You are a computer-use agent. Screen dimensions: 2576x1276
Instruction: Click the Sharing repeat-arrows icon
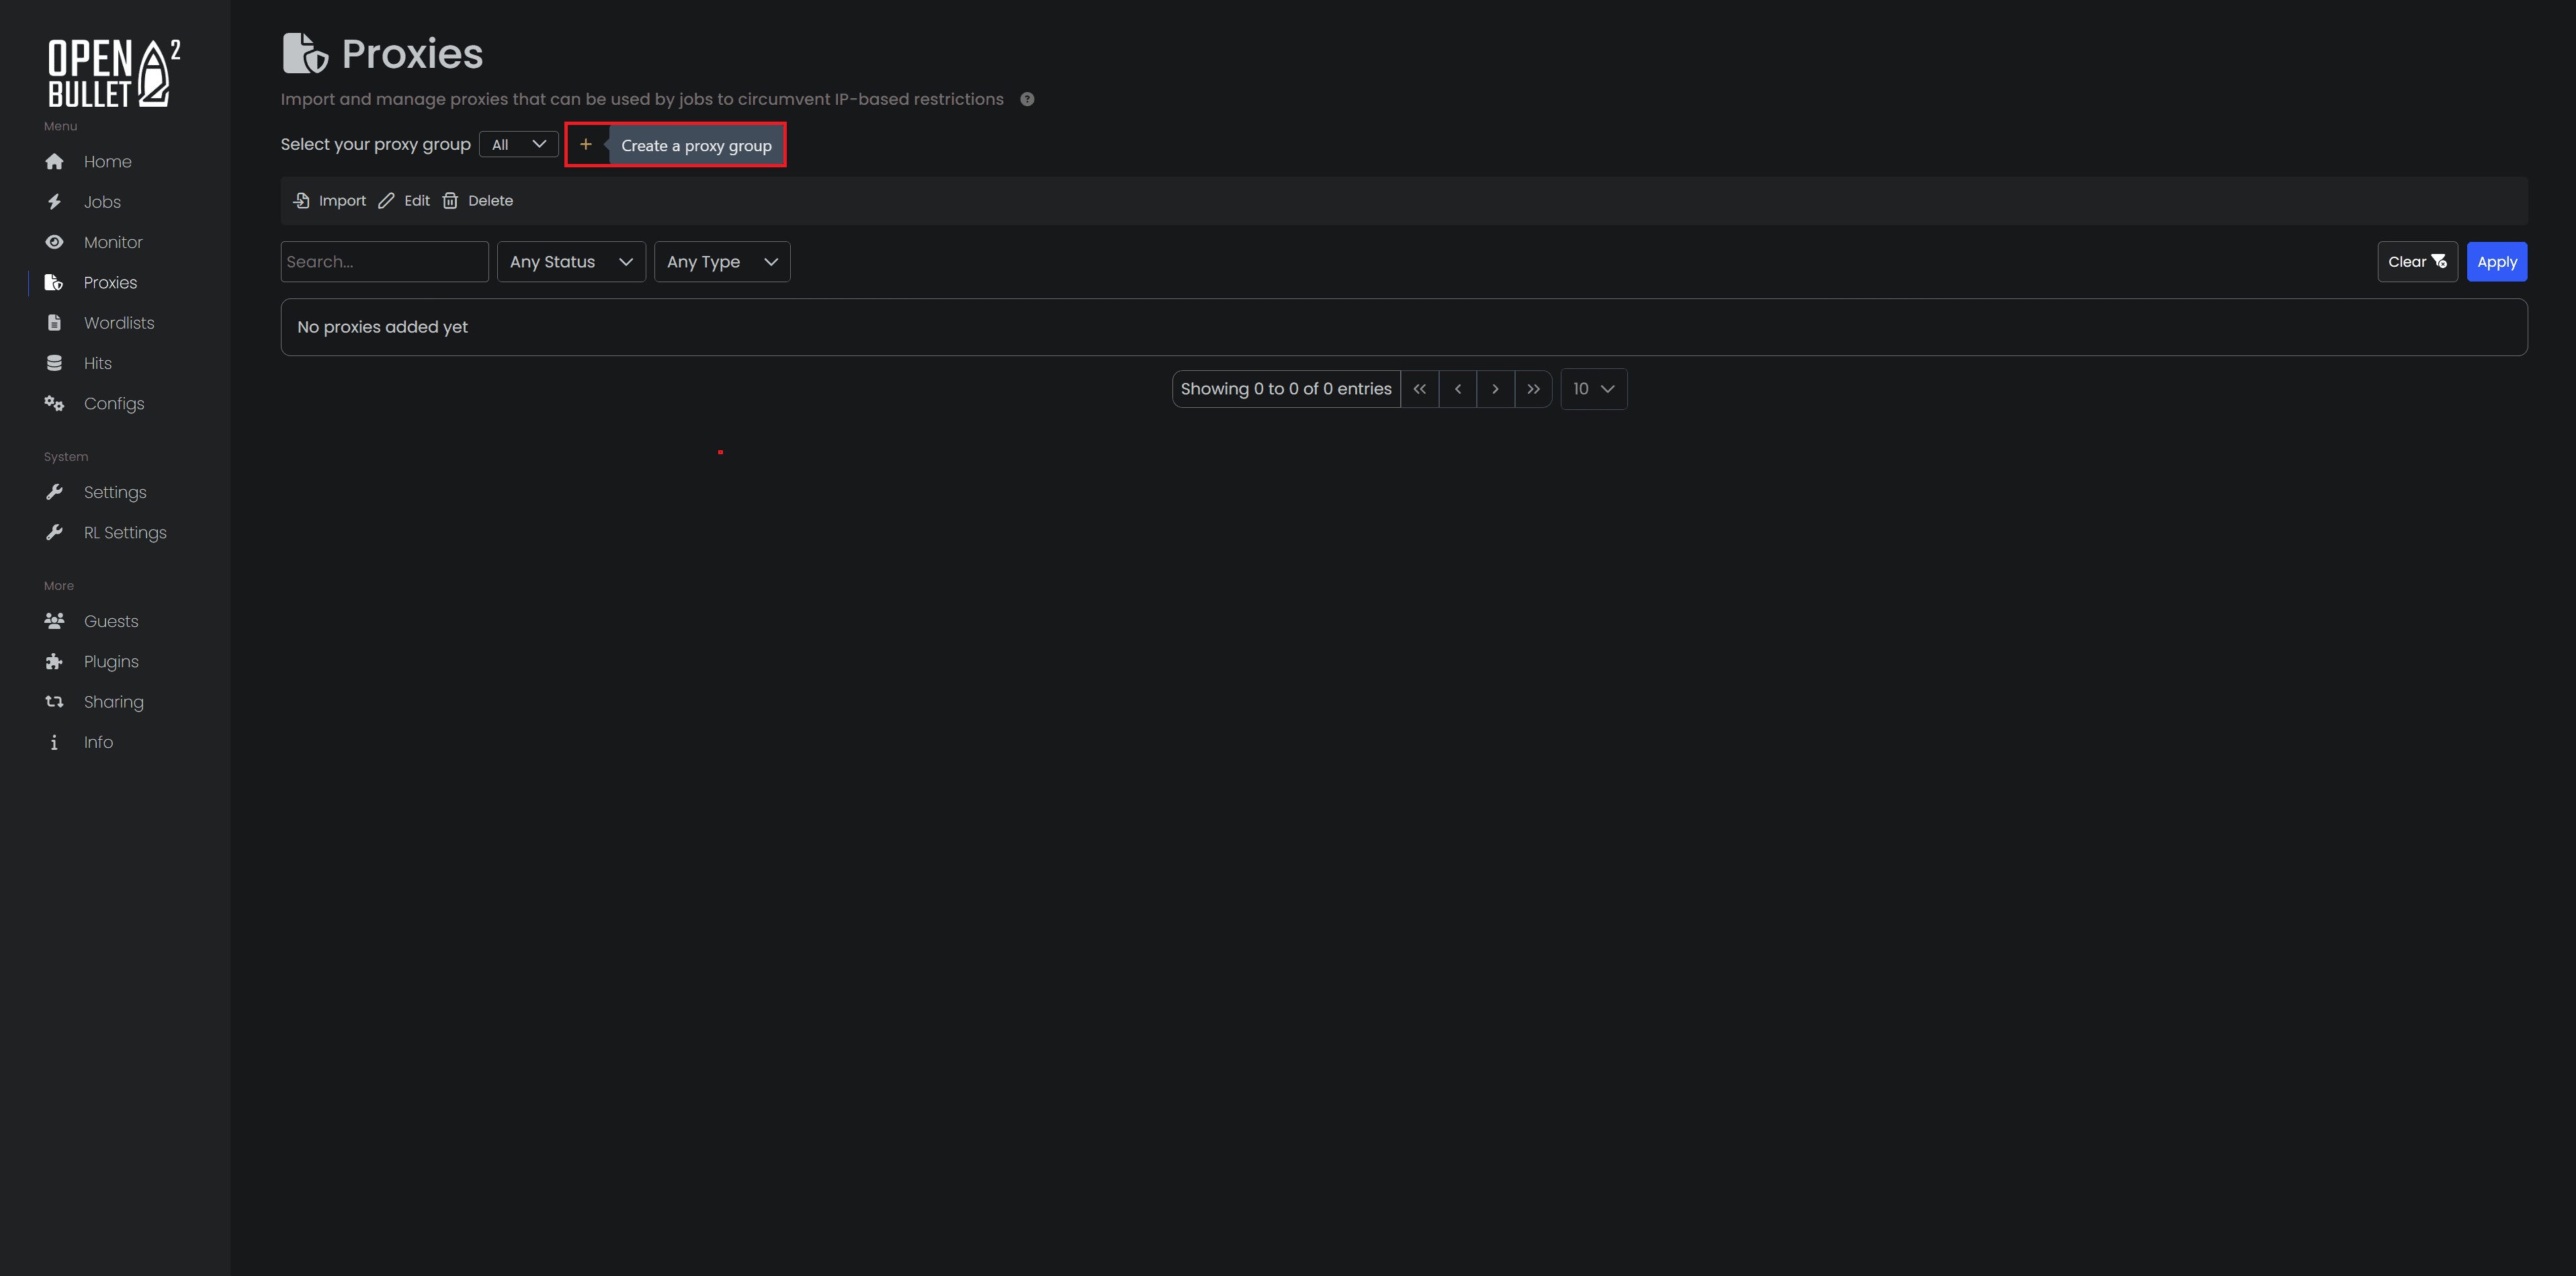coord(54,701)
